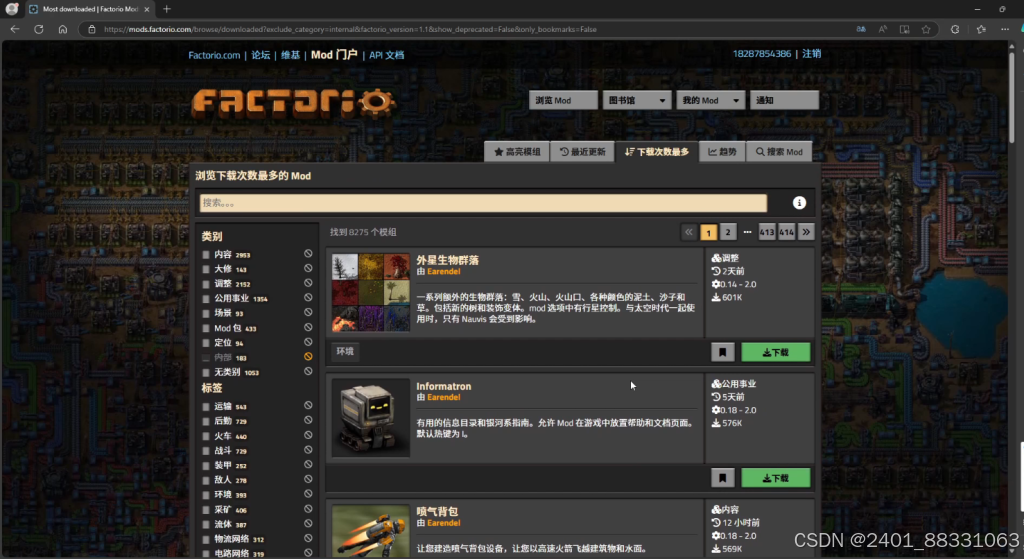The image size is (1024, 559).
Task: Open the 图书馆 dropdown menu
Action: click(x=637, y=100)
